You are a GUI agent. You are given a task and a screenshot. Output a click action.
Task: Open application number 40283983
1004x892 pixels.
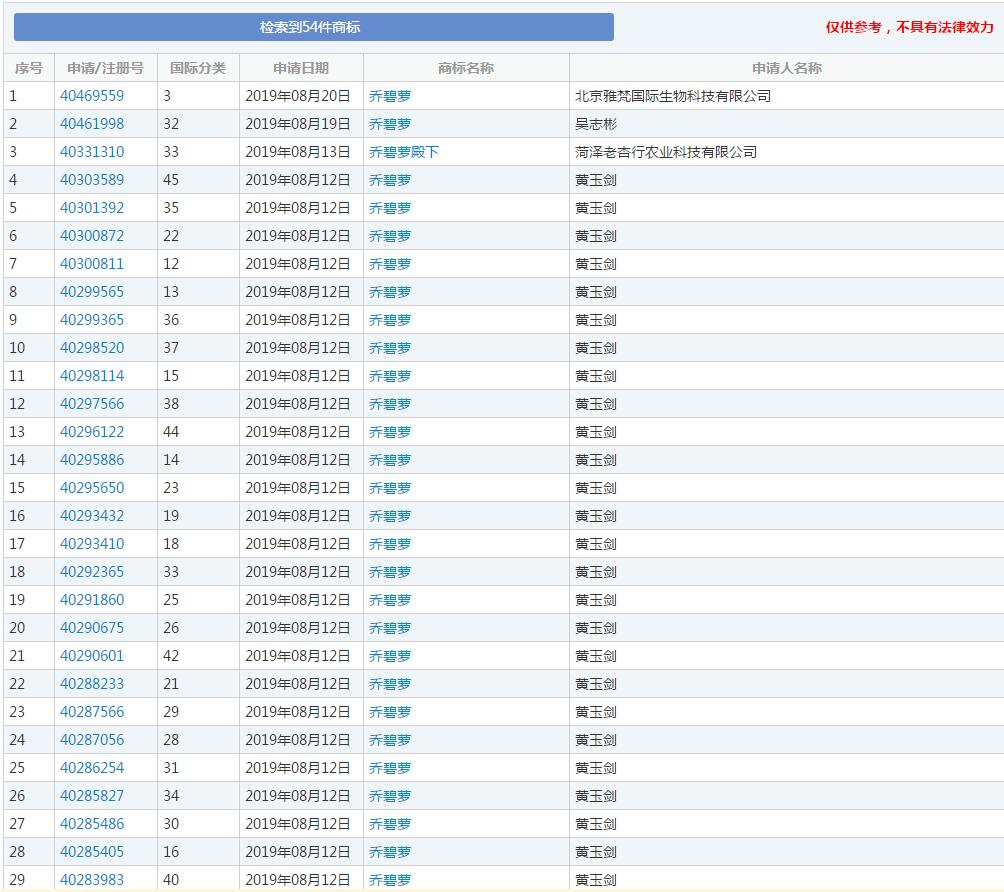point(92,880)
